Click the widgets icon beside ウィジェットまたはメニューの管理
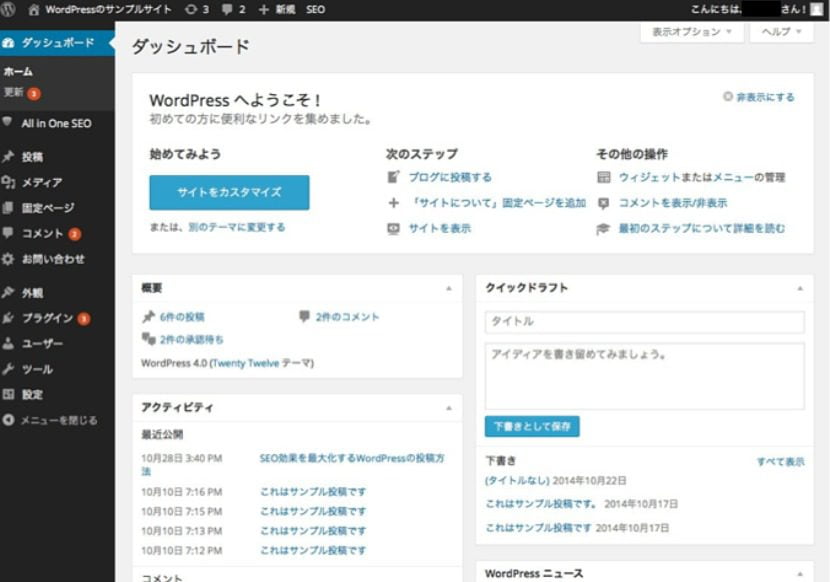The width and height of the screenshot is (830, 582). pos(603,177)
